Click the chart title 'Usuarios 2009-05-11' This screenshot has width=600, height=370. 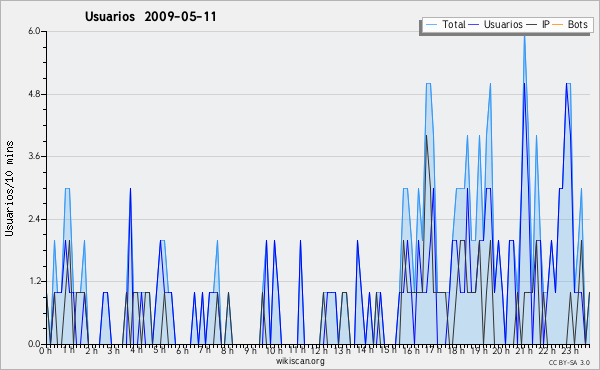151,17
